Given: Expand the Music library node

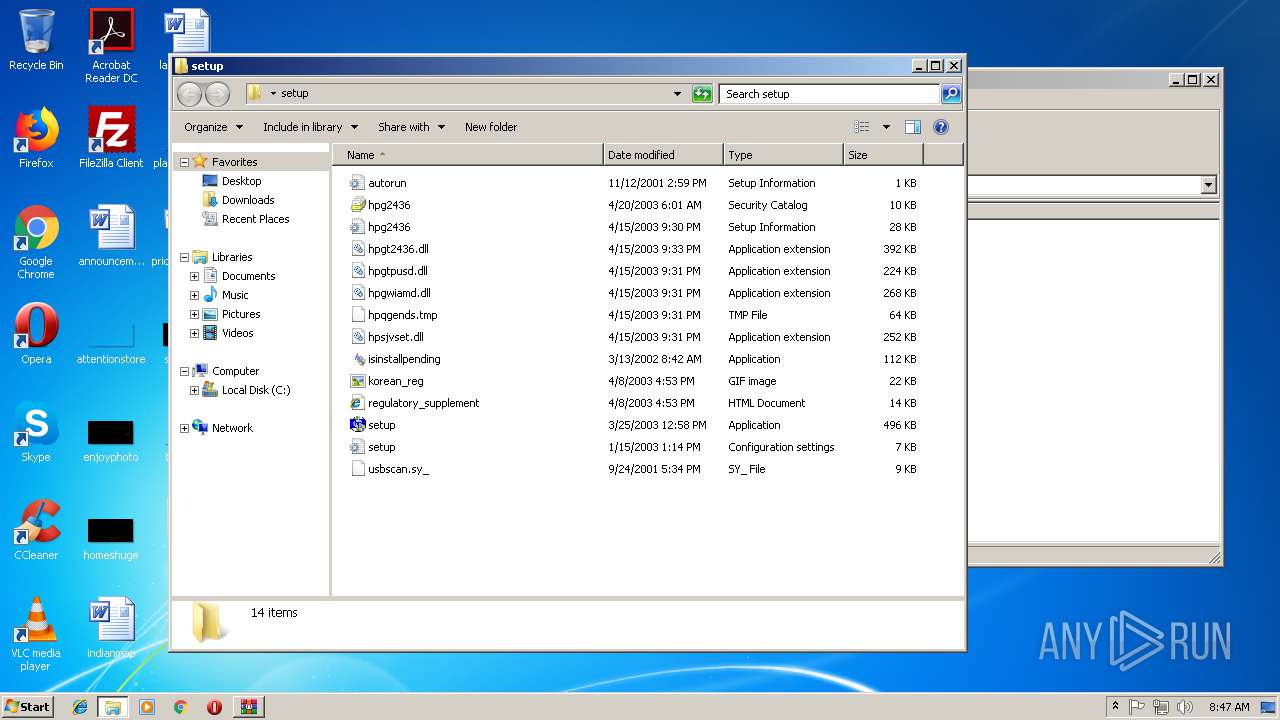Looking at the screenshot, I should [194, 295].
